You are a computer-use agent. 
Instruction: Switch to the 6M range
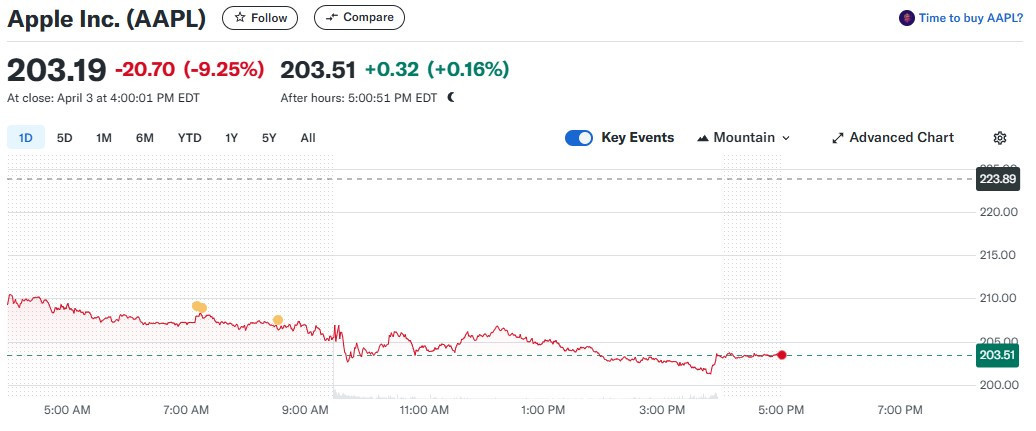point(145,138)
